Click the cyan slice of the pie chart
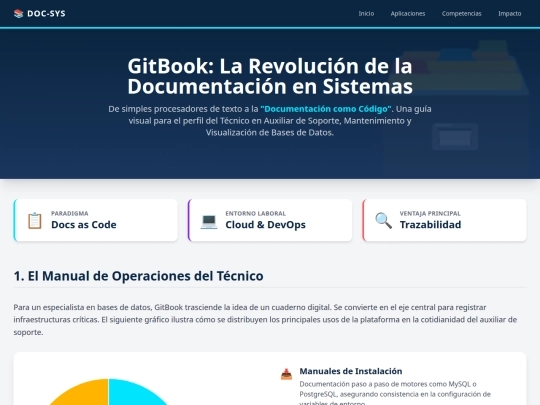 coord(133,394)
